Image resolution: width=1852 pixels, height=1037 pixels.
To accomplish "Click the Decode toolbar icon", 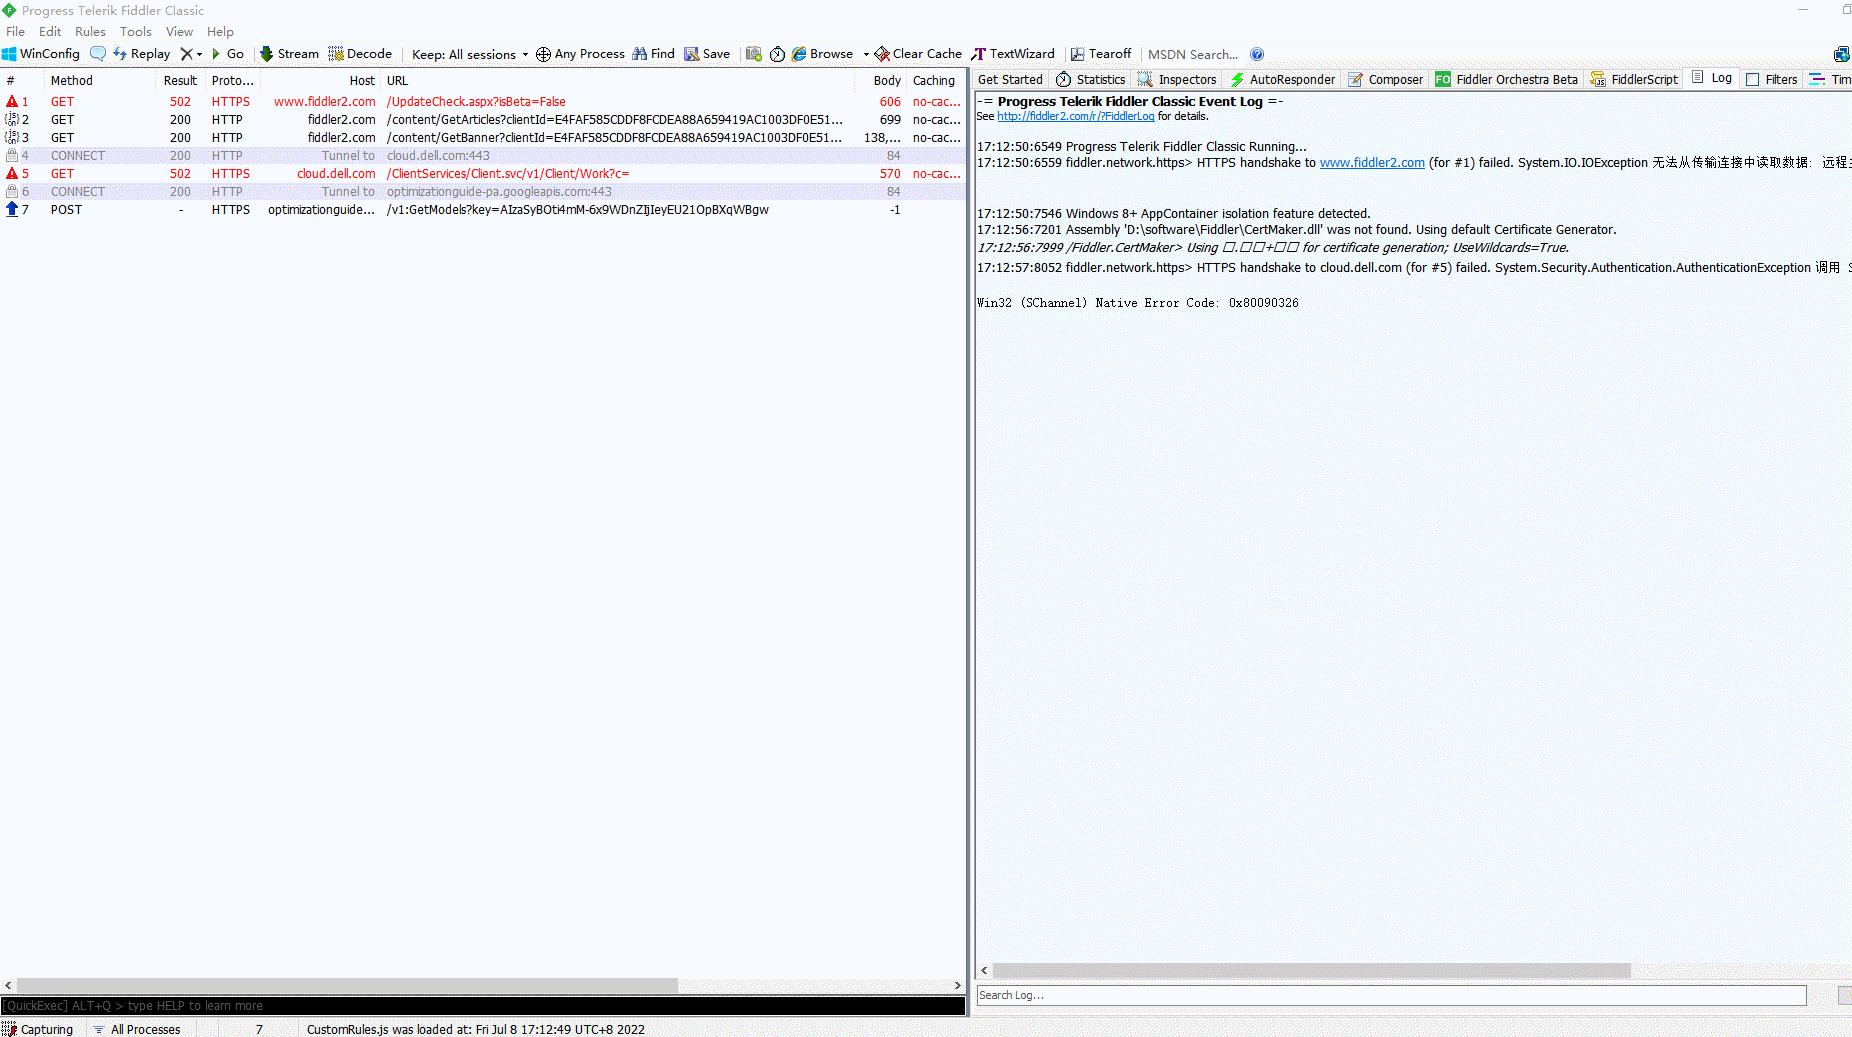I will (336, 54).
